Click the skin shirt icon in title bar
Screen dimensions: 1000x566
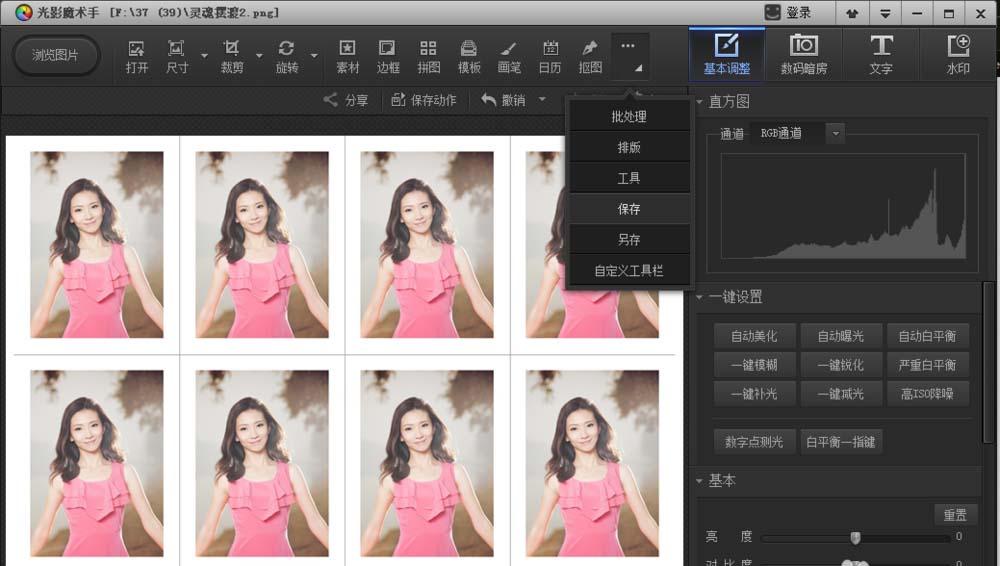(851, 13)
